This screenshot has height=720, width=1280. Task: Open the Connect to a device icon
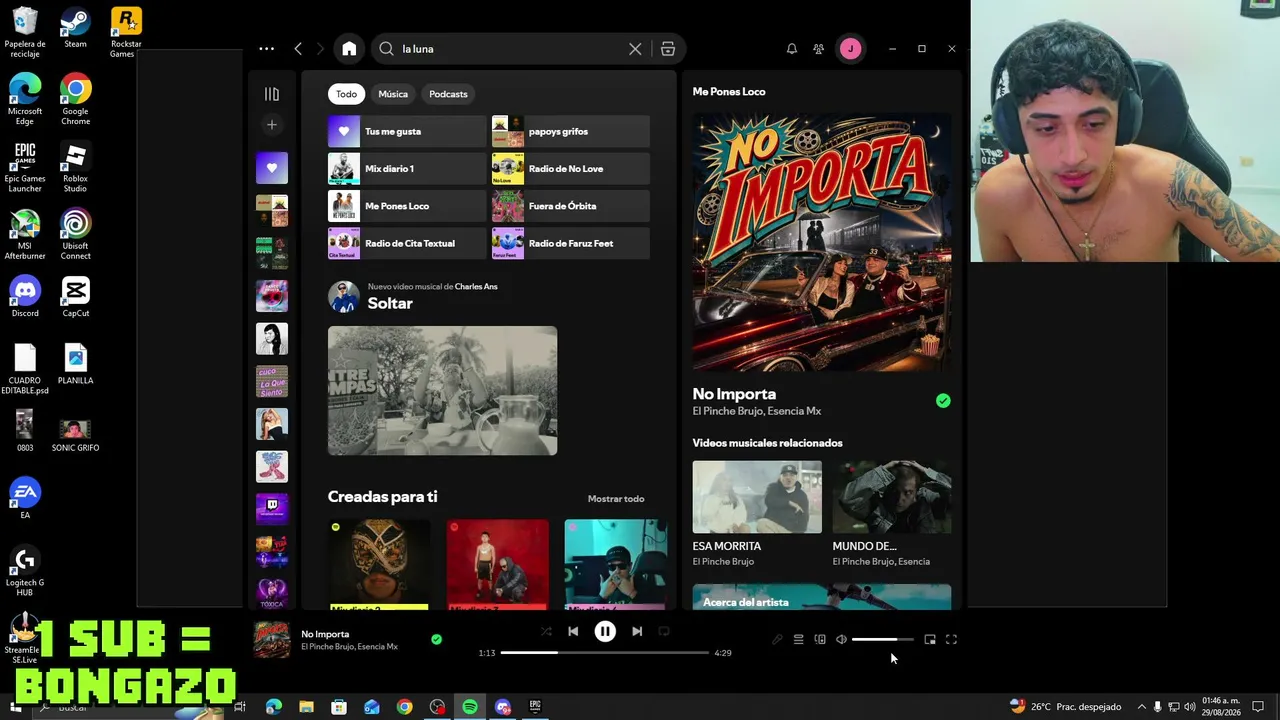tap(820, 639)
